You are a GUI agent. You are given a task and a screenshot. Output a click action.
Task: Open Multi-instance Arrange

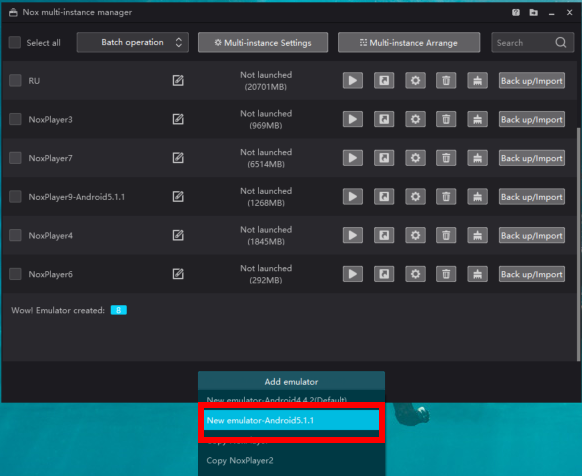click(409, 42)
